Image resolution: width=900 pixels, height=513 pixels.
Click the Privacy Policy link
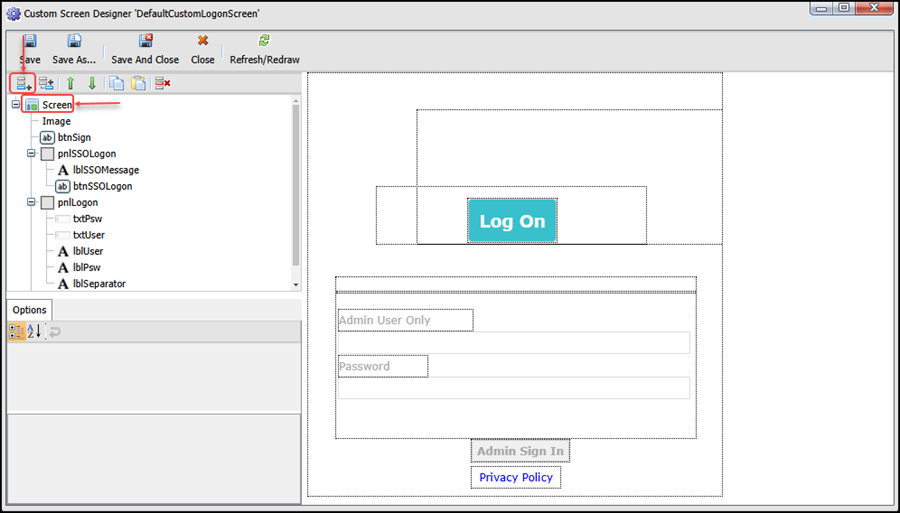(515, 477)
